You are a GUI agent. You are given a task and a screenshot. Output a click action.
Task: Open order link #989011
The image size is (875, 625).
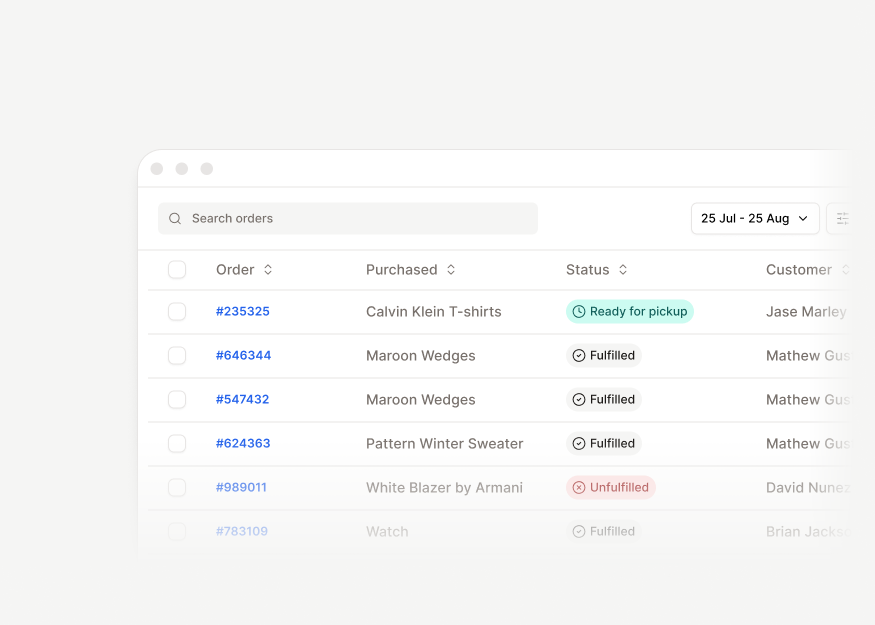pos(241,487)
